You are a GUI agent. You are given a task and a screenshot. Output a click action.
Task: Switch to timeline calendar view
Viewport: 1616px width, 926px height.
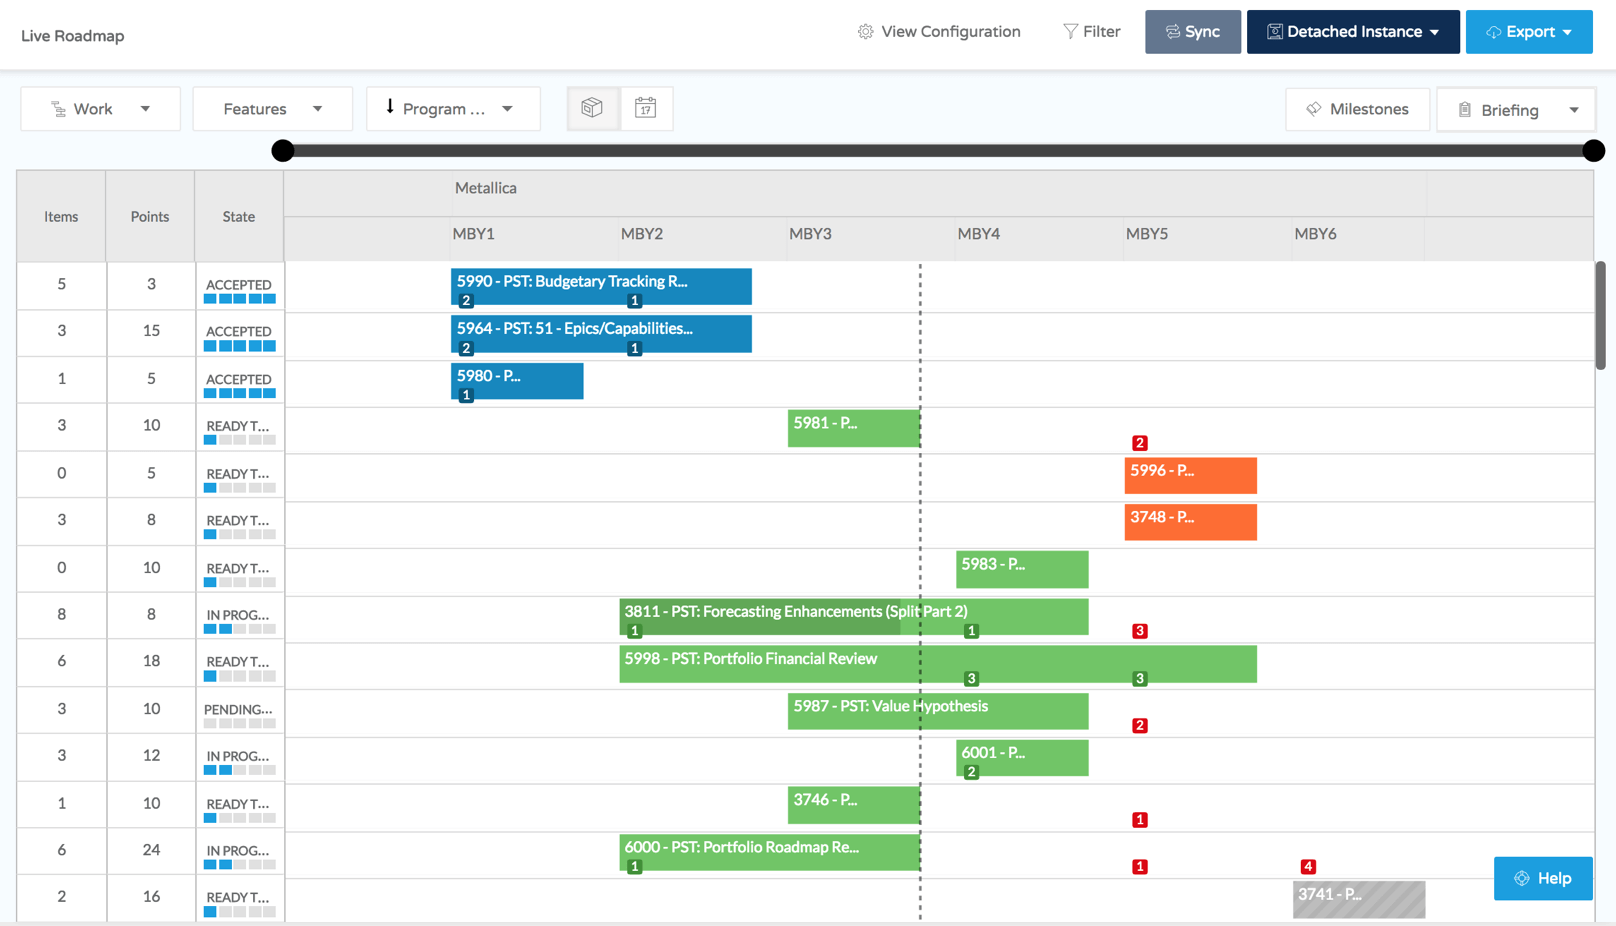click(647, 108)
